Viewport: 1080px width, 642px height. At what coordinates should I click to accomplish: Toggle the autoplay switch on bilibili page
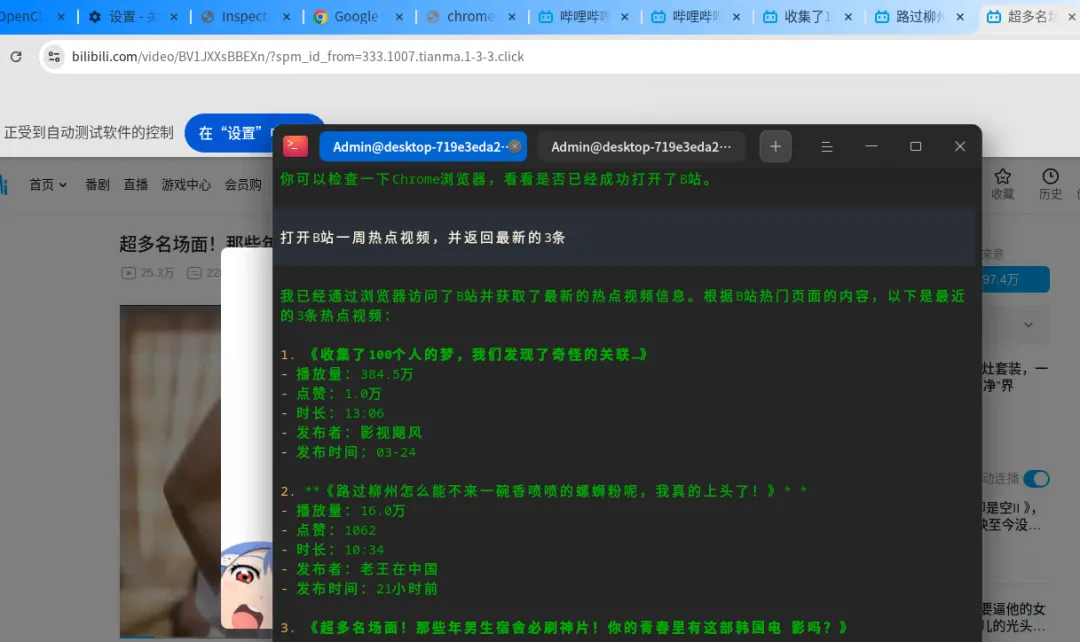pyautogui.click(x=1036, y=479)
